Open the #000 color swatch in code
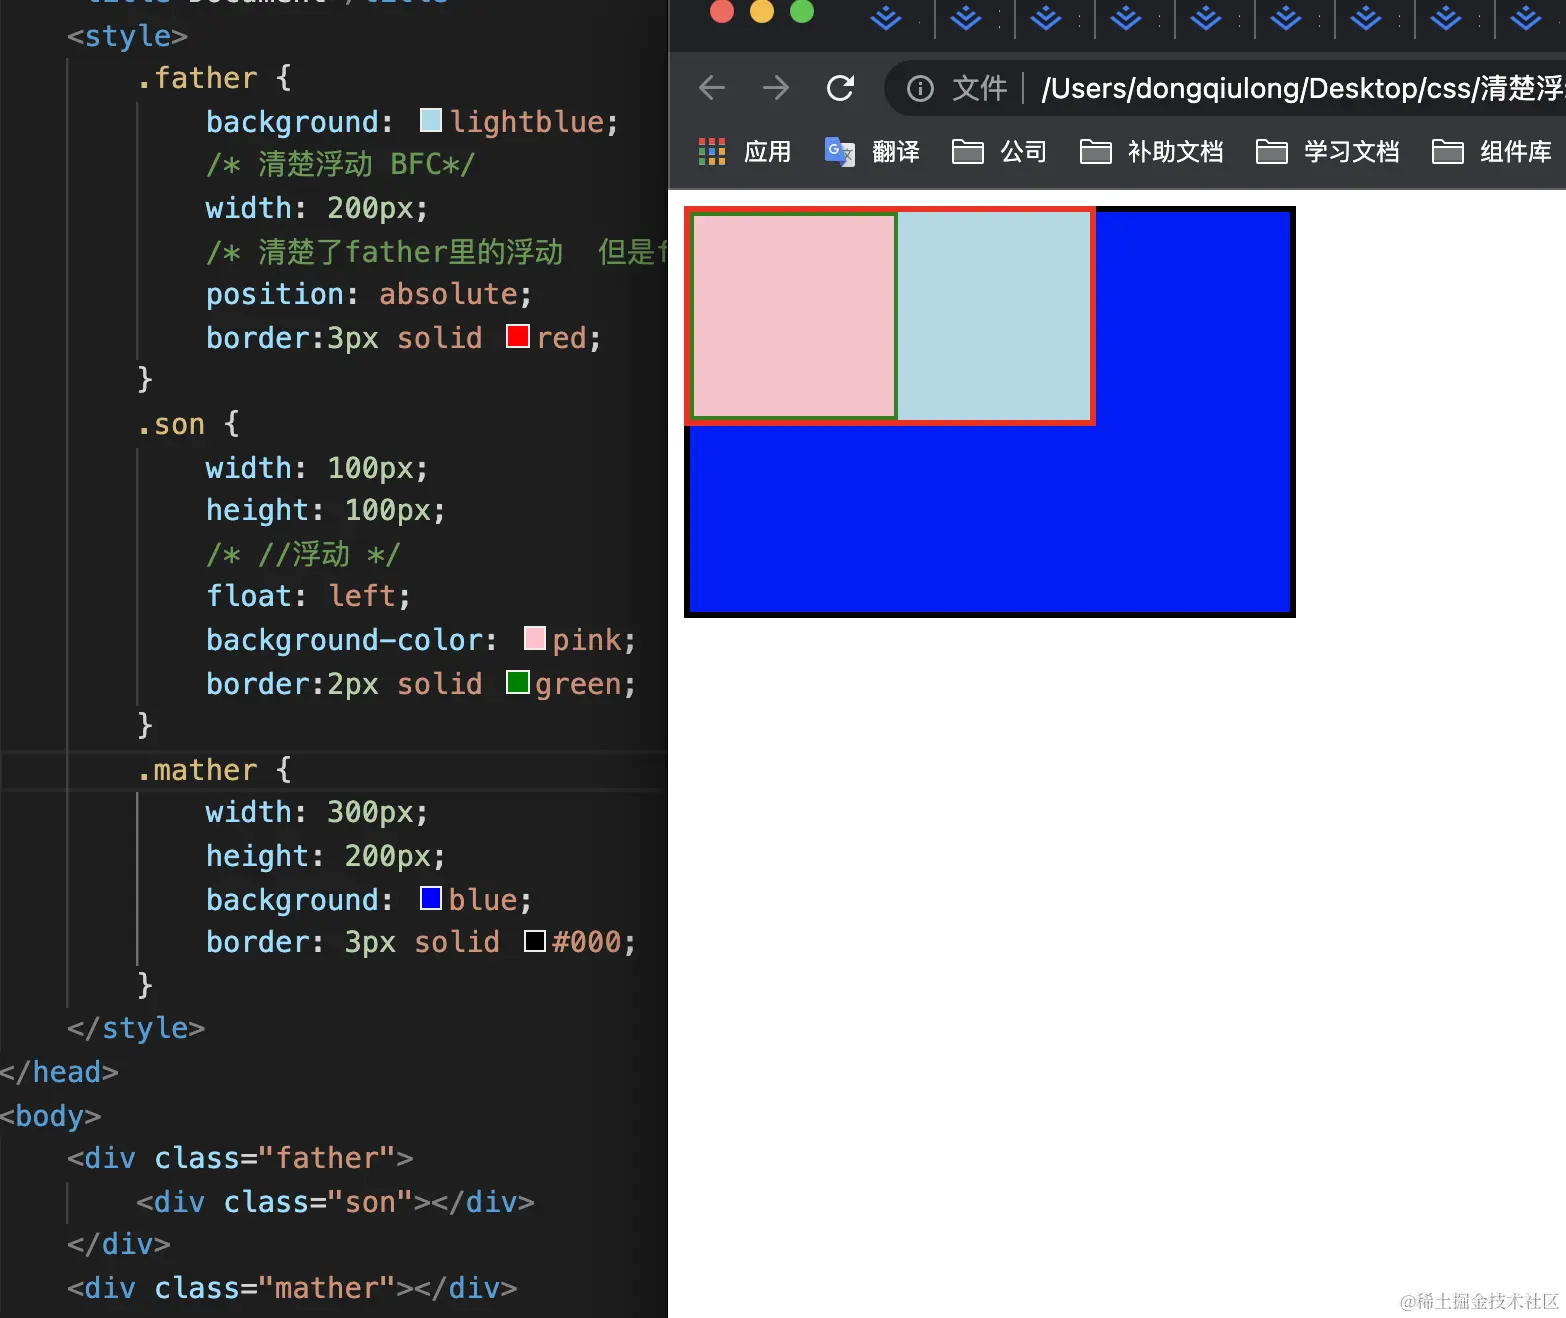 click(x=535, y=941)
